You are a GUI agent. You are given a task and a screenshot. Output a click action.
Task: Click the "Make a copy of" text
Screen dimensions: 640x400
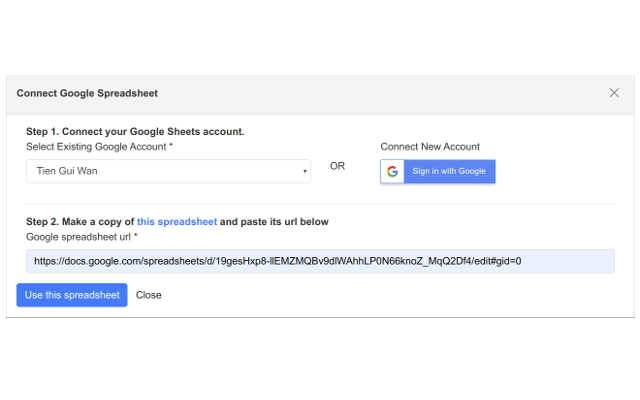[98, 221]
